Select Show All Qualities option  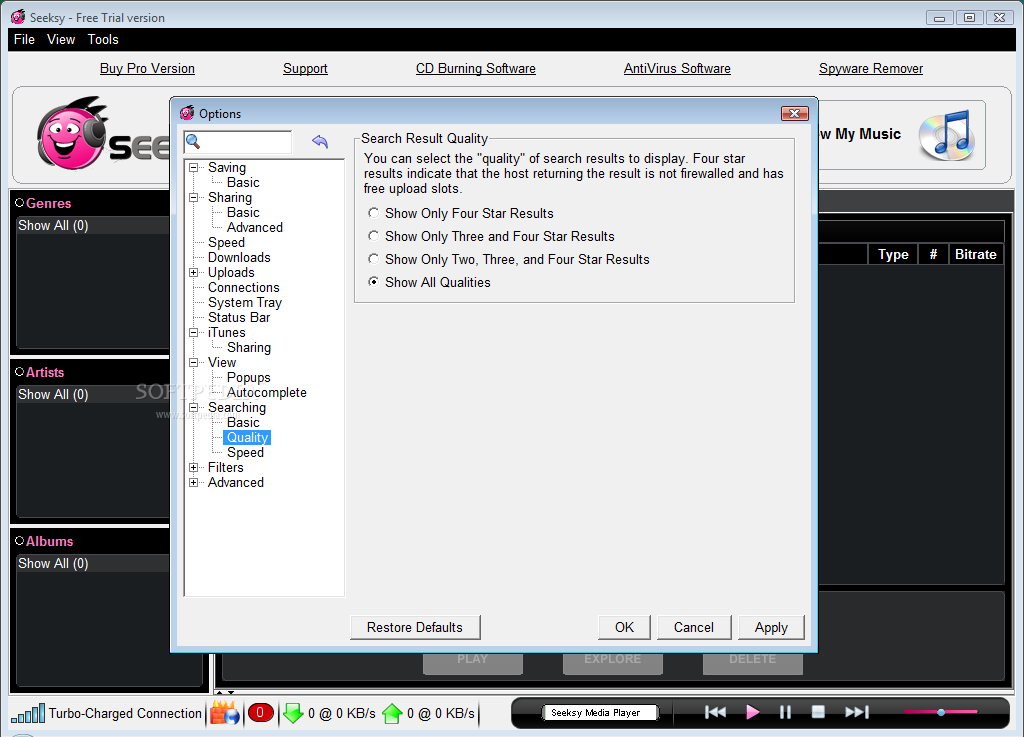(374, 281)
